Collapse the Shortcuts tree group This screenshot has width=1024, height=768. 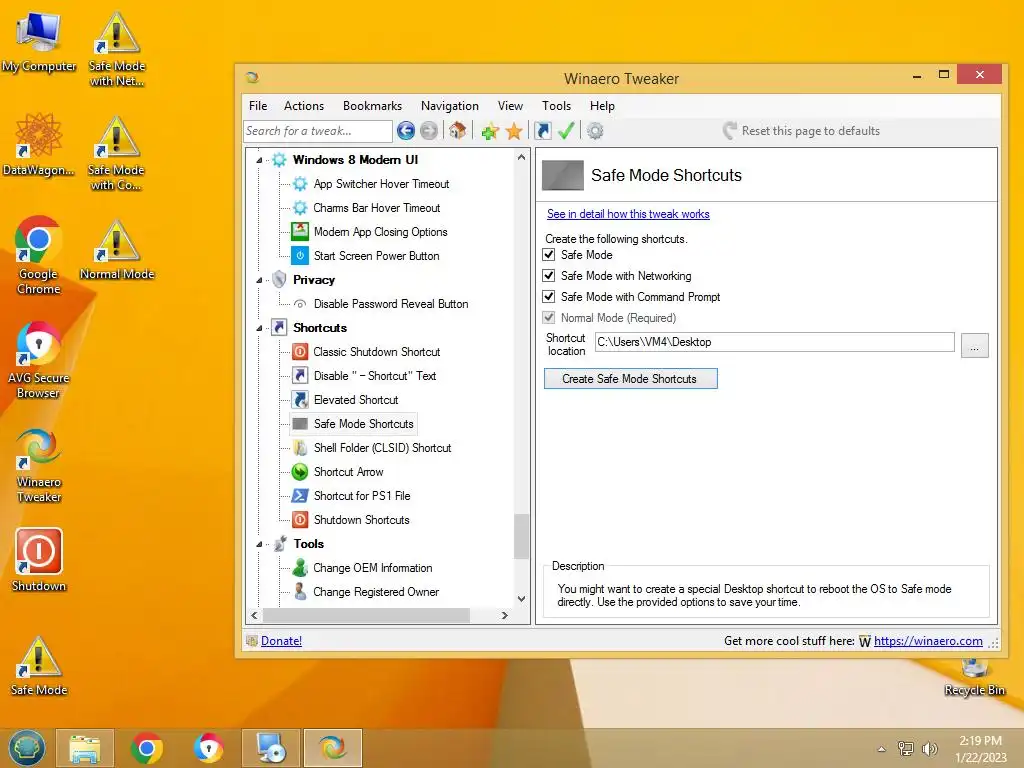pos(259,328)
